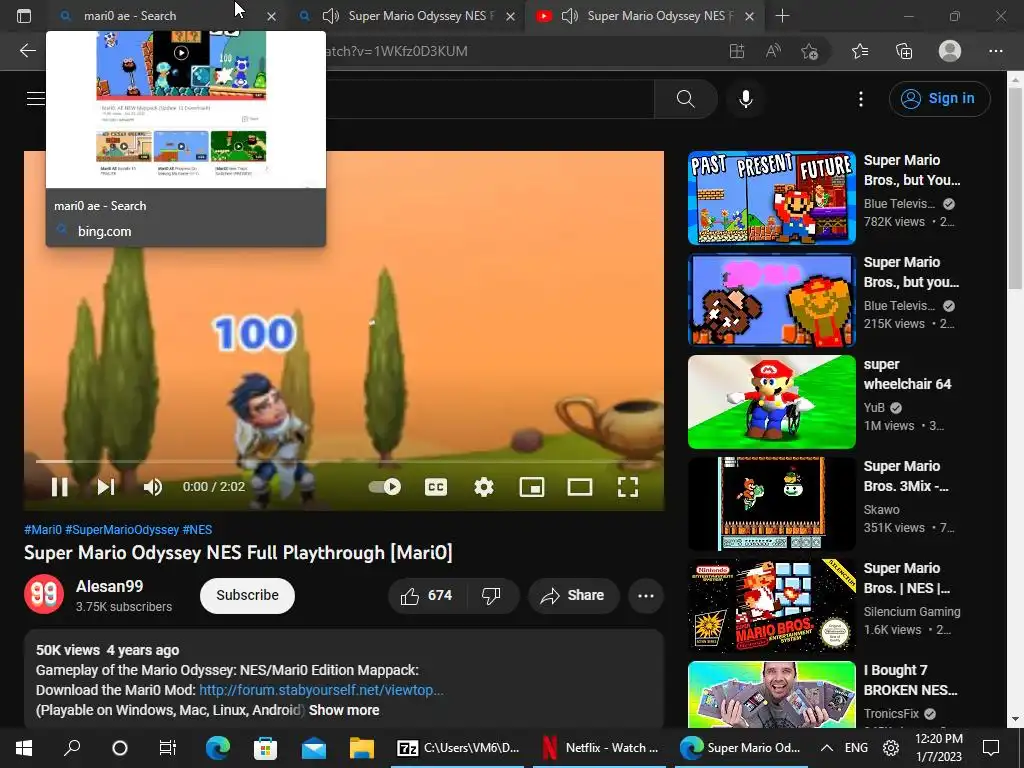
Task: Search with your voice microphone
Action: point(746,99)
